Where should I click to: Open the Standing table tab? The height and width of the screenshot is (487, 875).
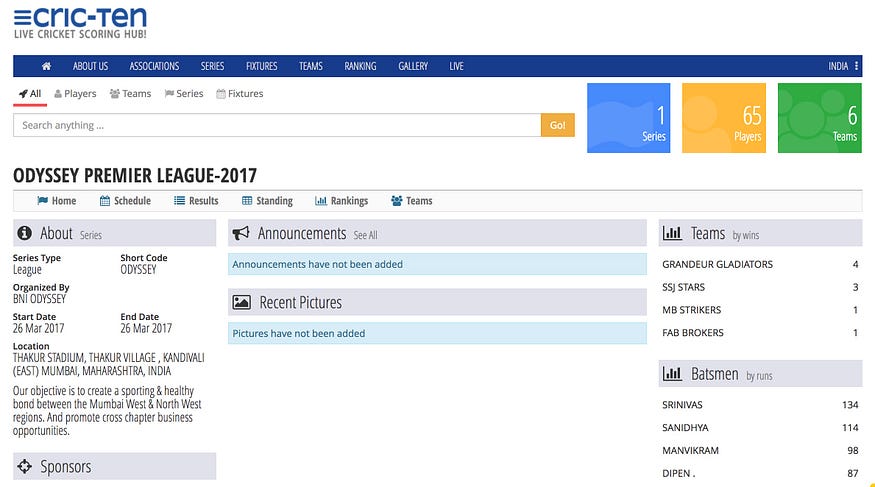[267, 201]
